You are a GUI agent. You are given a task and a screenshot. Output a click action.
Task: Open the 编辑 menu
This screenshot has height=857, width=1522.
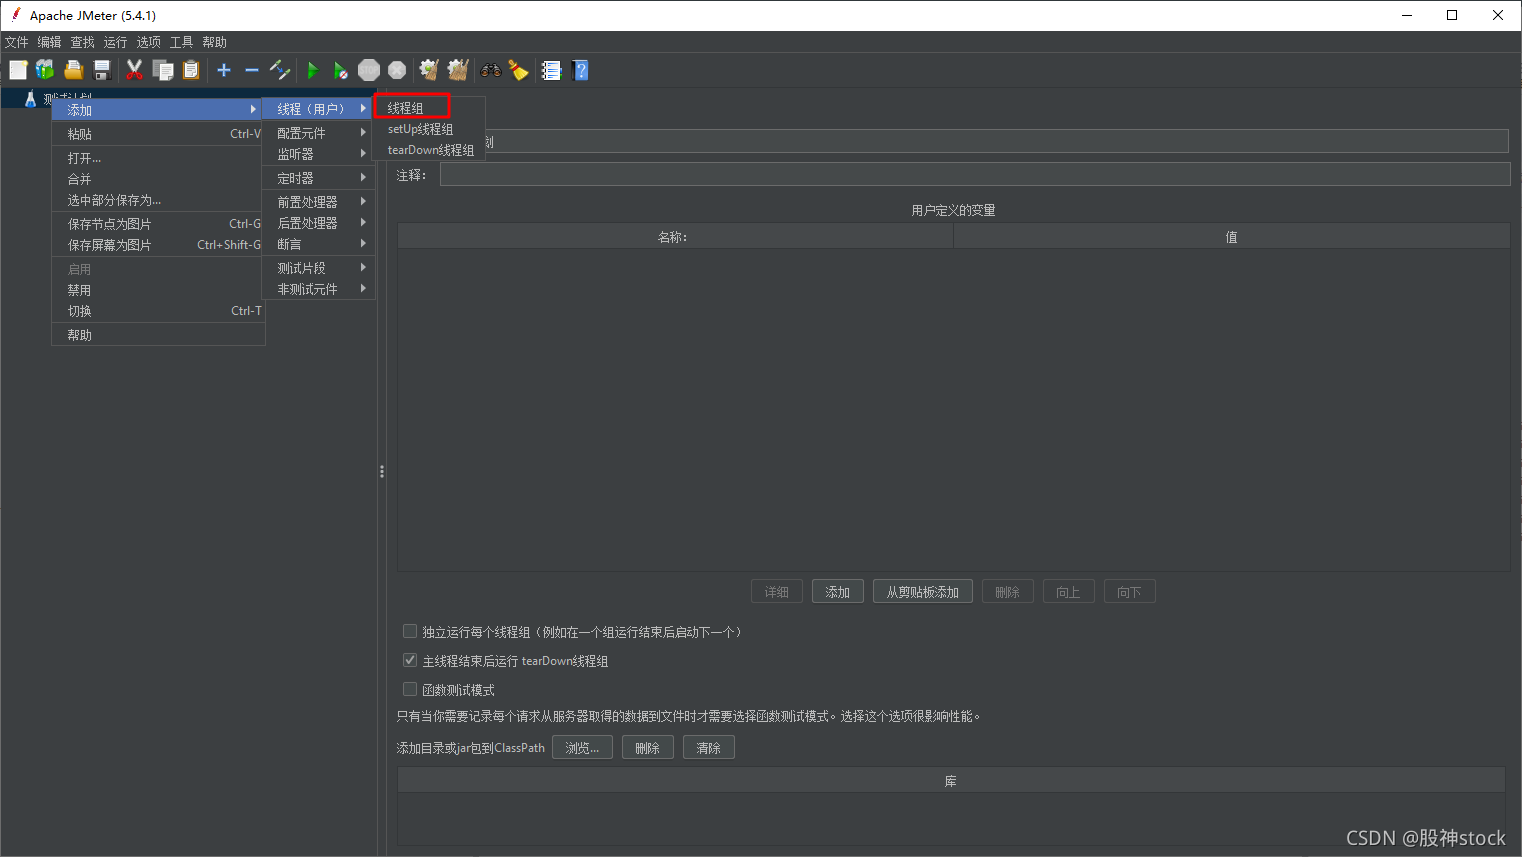tap(50, 42)
